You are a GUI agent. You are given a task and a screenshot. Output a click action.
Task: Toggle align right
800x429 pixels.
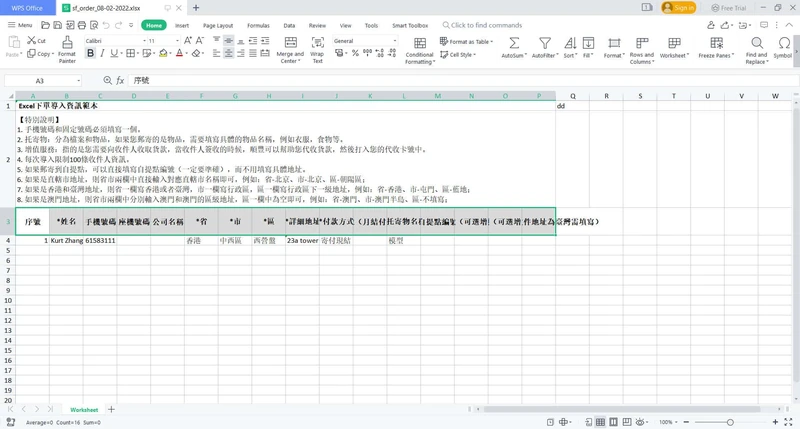click(241, 53)
